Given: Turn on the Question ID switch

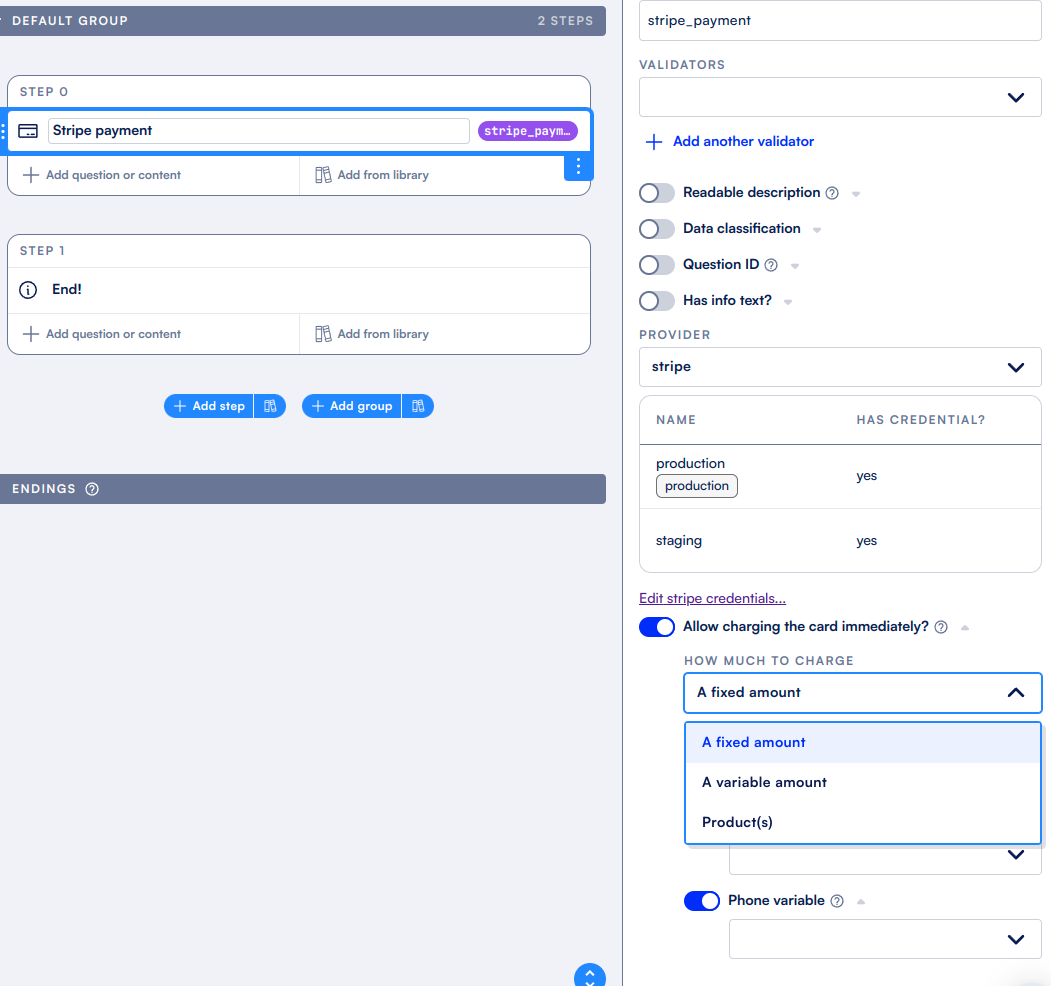Looking at the screenshot, I should click(657, 265).
